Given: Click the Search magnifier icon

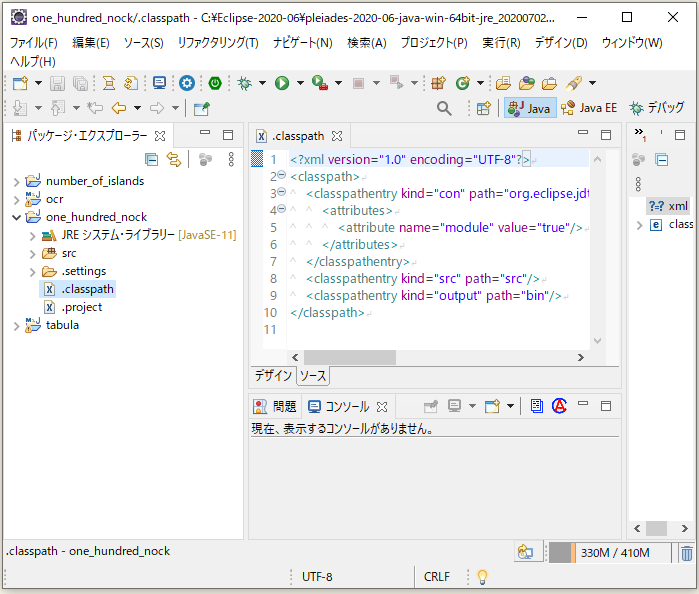Looking at the screenshot, I should coord(444,108).
